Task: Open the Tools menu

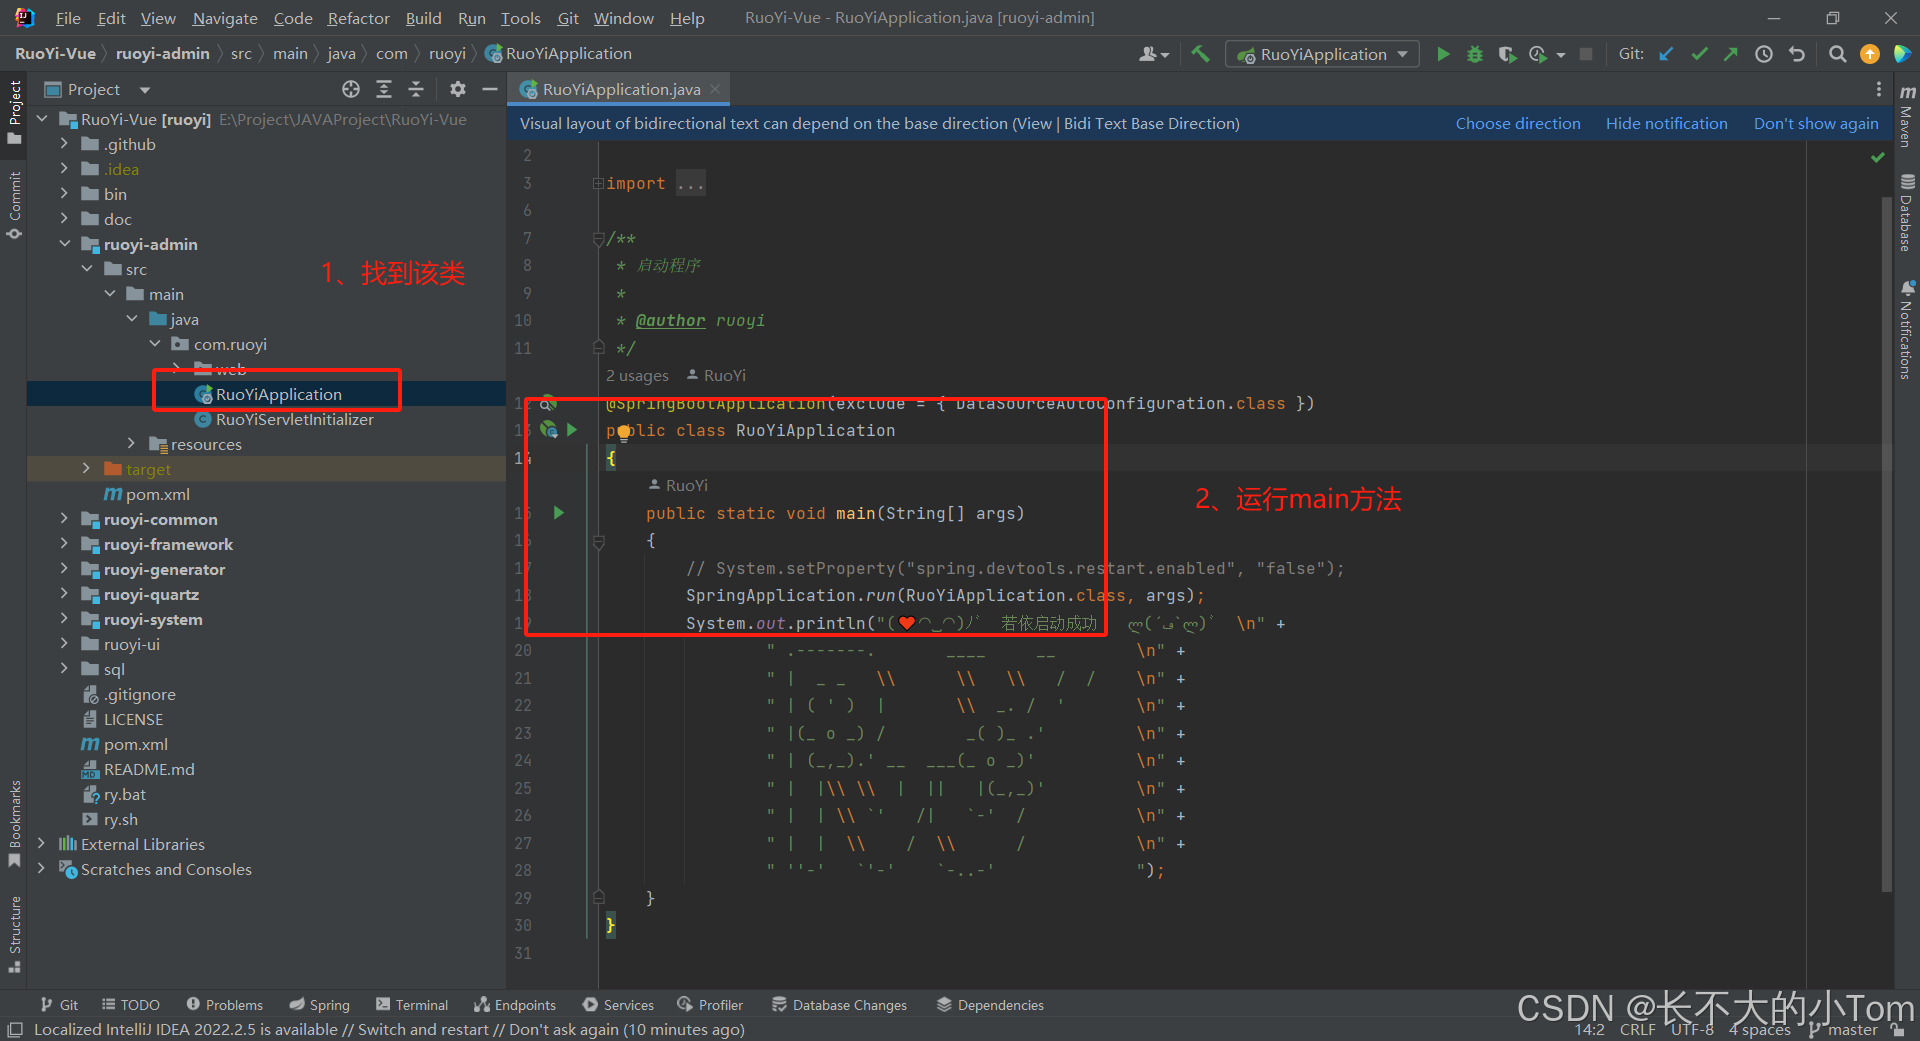Action: pyautogui.click(x=520, y=18)
